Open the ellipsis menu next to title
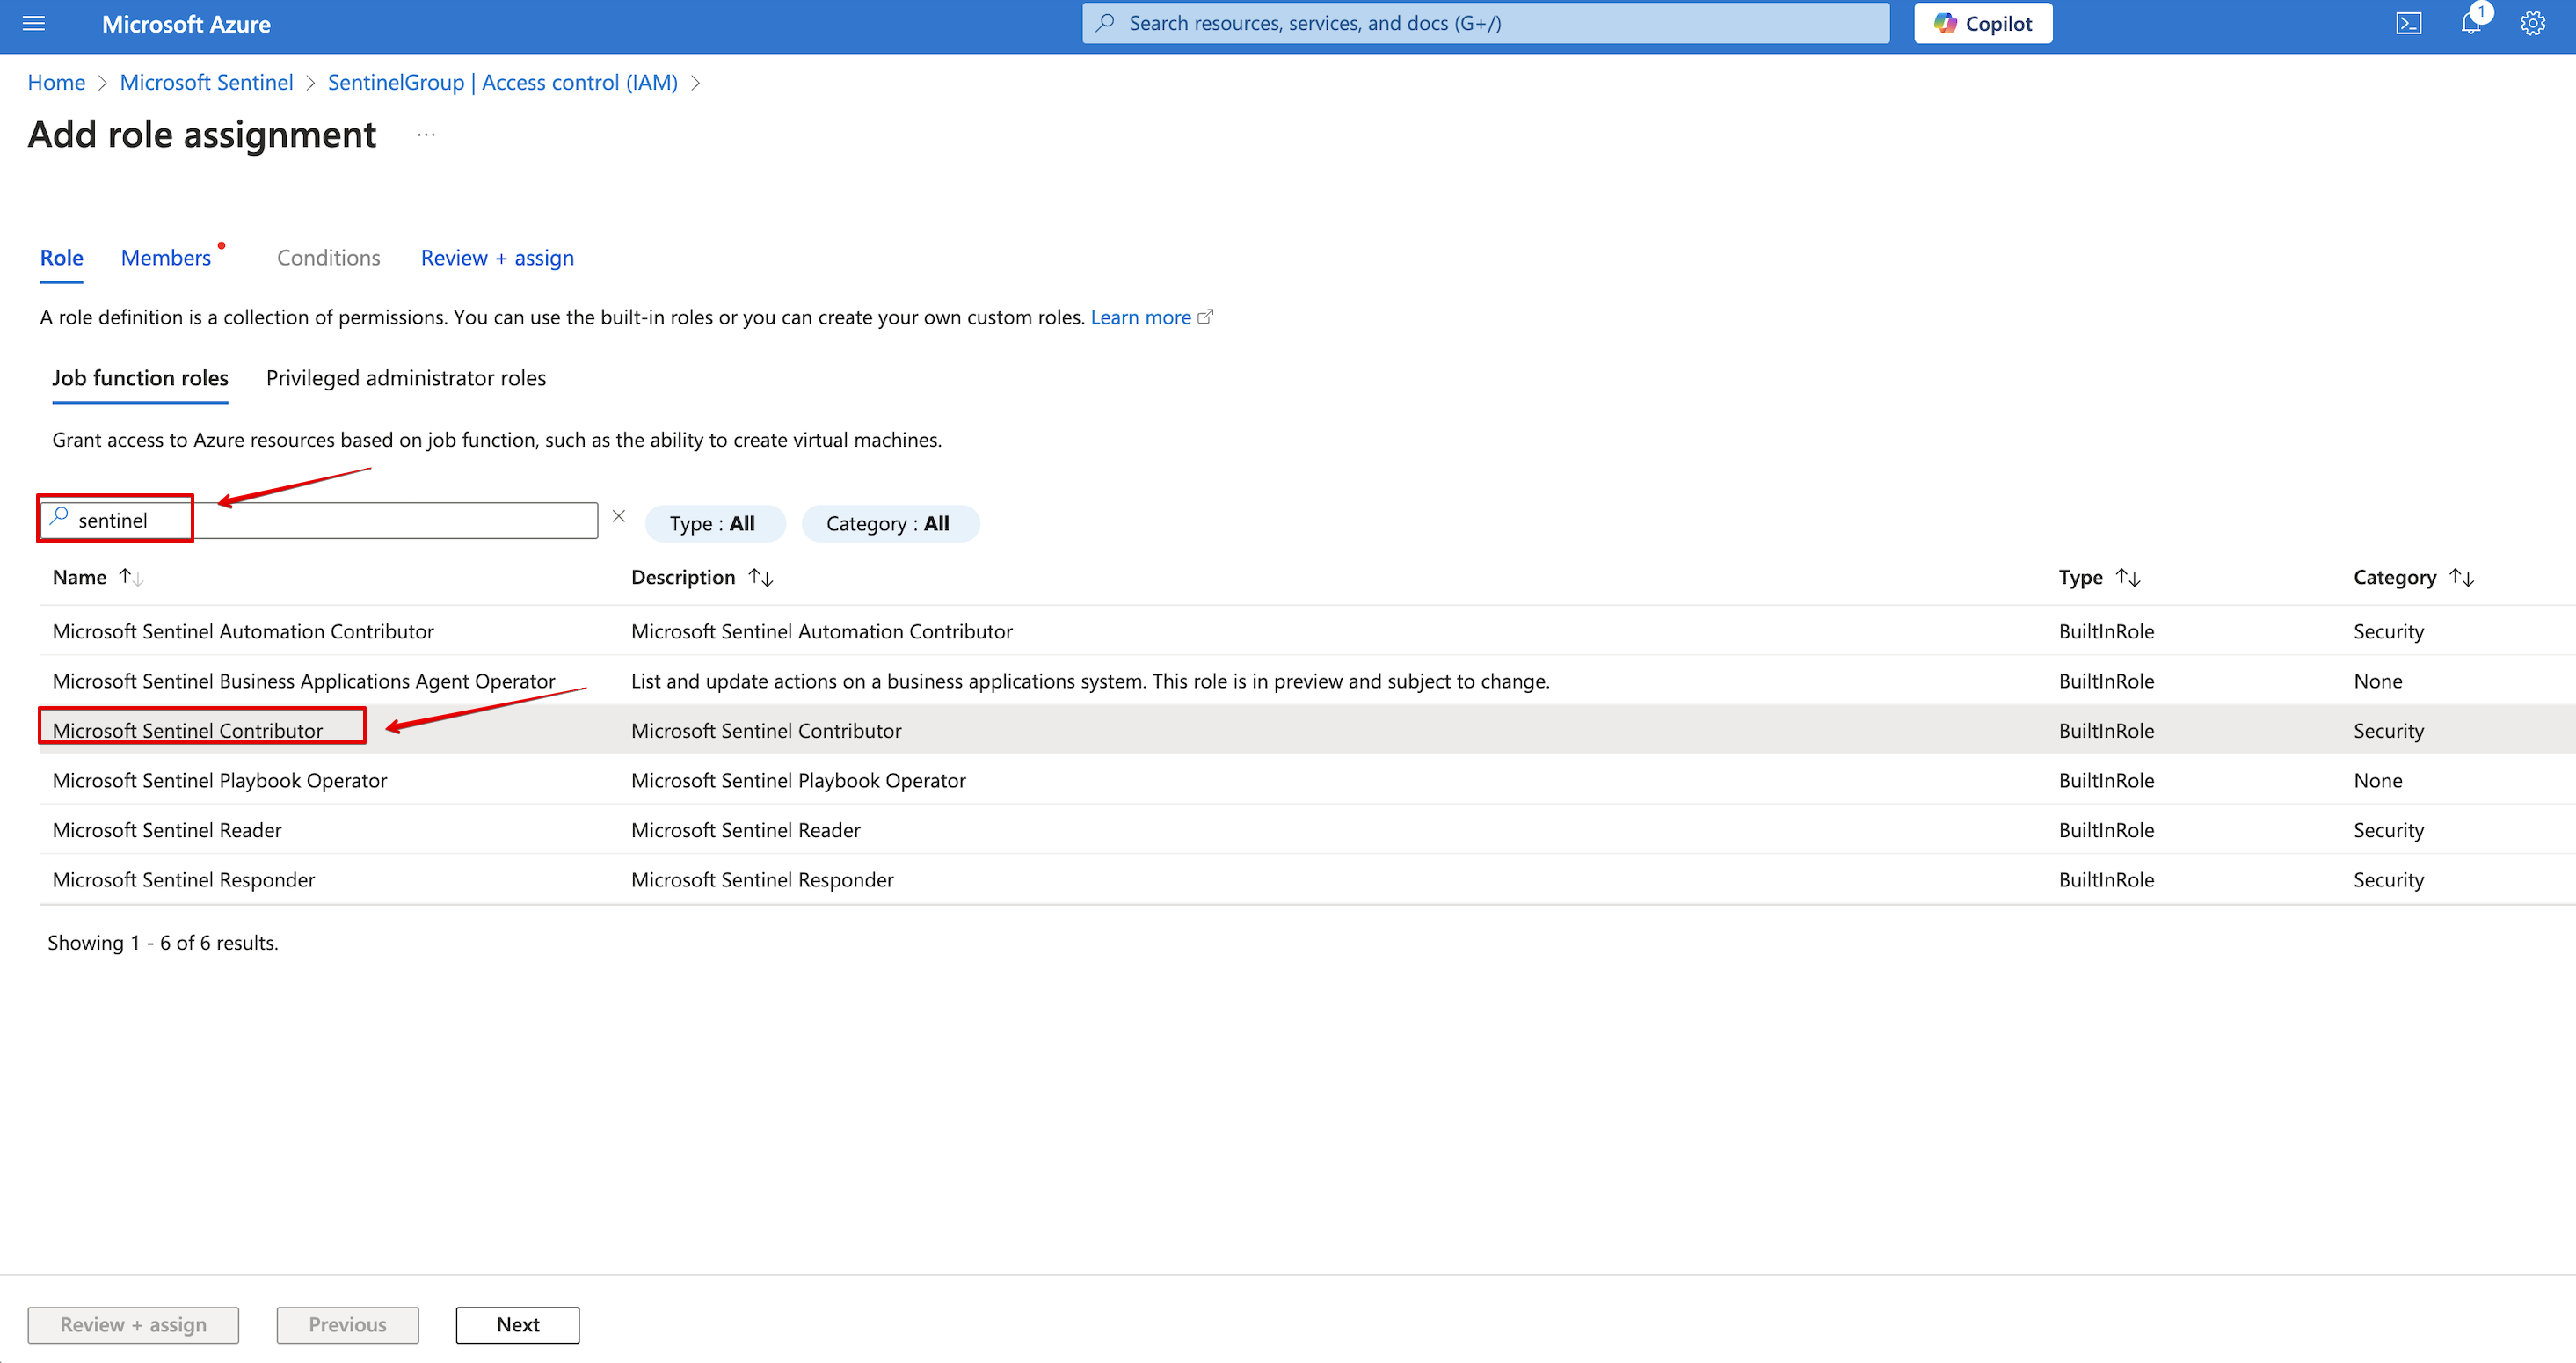 pyautogui.click(x=426, y=135)
